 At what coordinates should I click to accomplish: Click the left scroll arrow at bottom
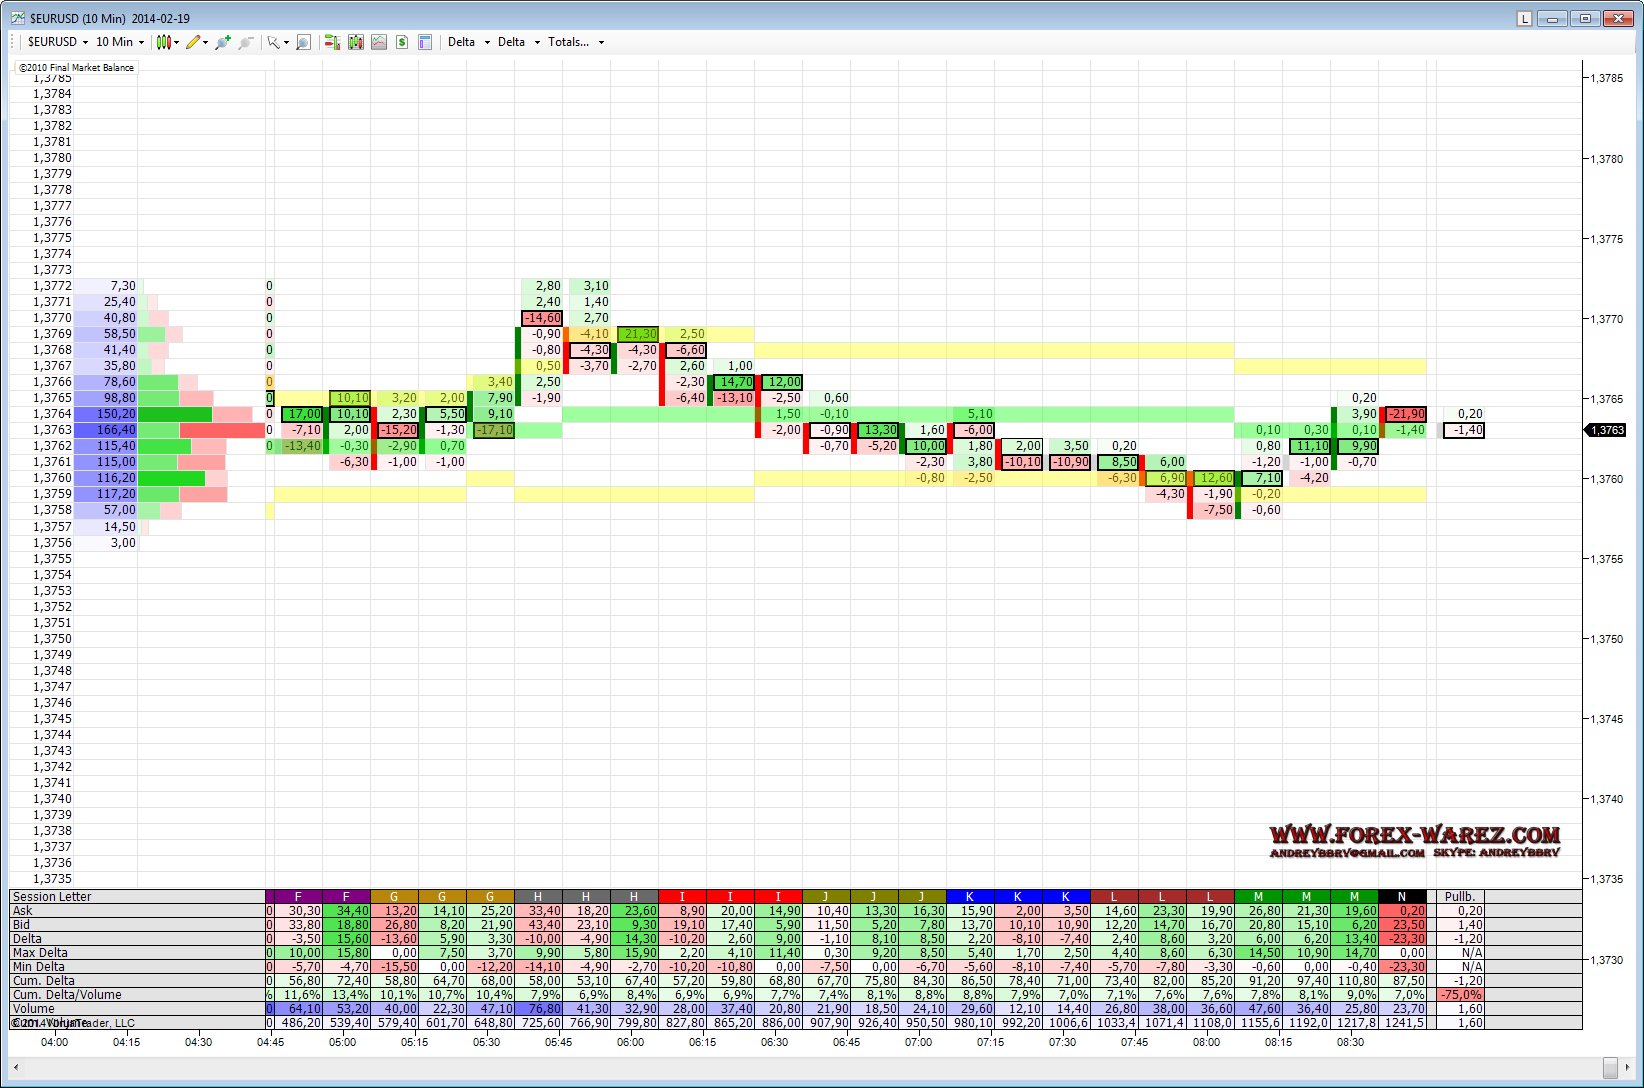coord(16,1067)
